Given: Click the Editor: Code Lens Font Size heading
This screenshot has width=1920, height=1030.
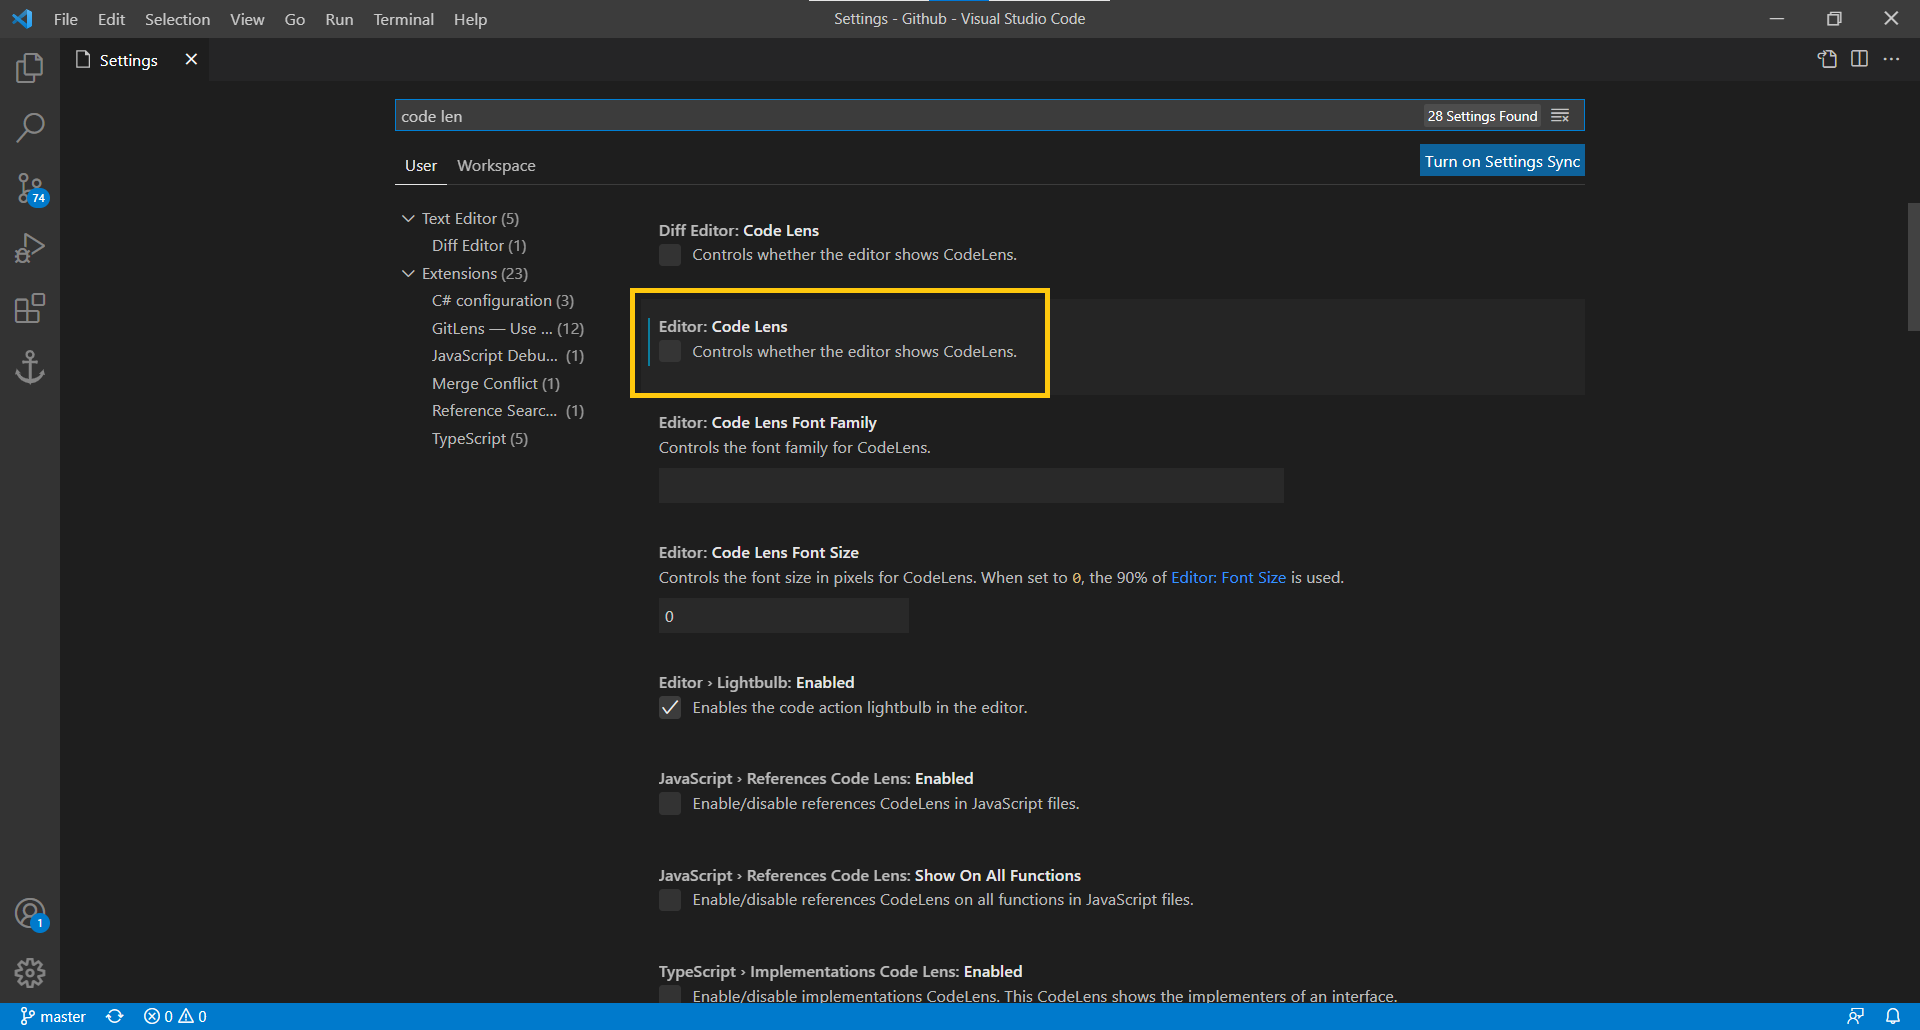Looking at the screenshot, I should [x=758, y=553].
